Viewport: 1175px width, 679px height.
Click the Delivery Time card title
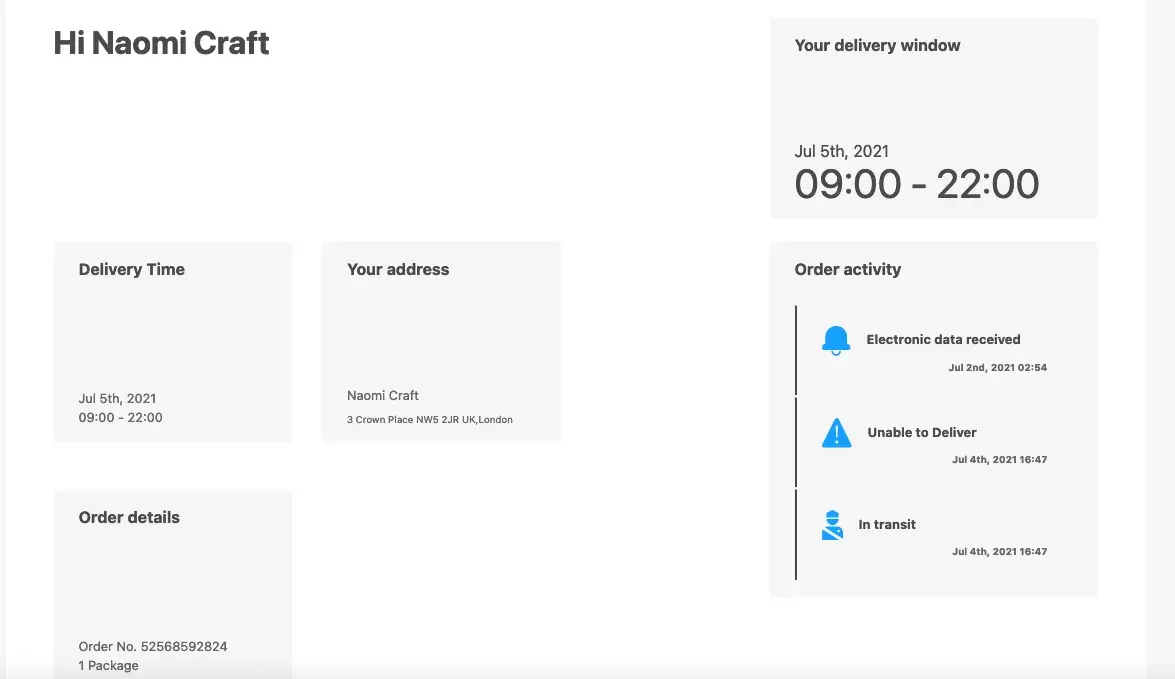coord(132,269)
